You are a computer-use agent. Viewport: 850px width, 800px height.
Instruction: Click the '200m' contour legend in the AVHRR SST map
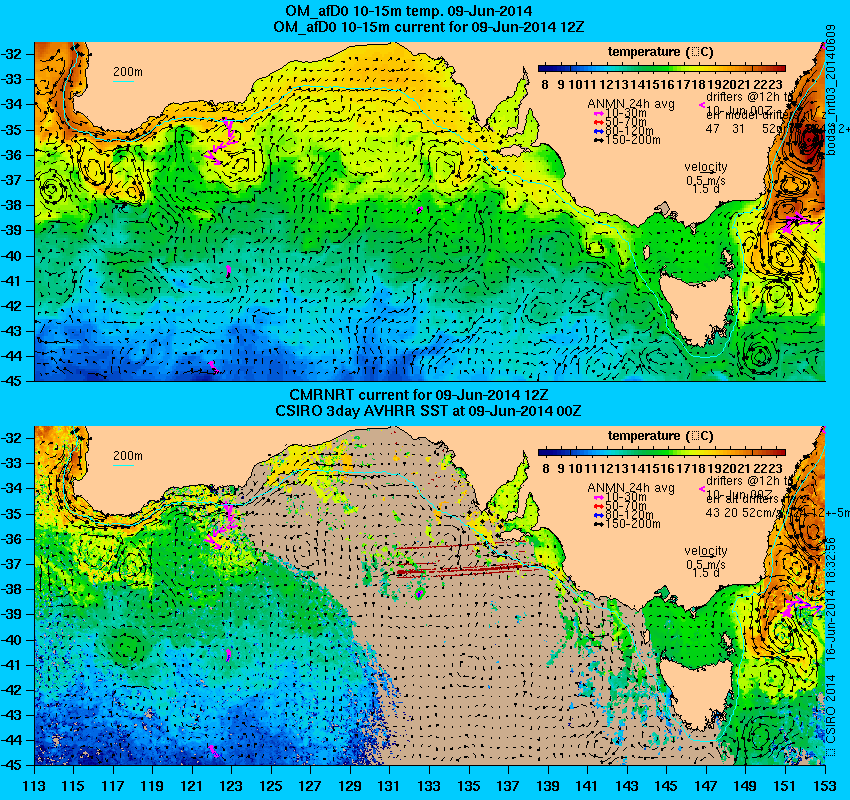click(127, 459)
